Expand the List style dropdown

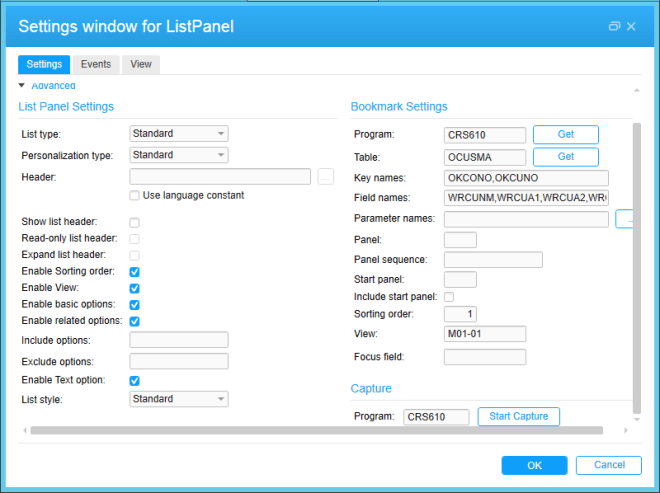[179, 399]
